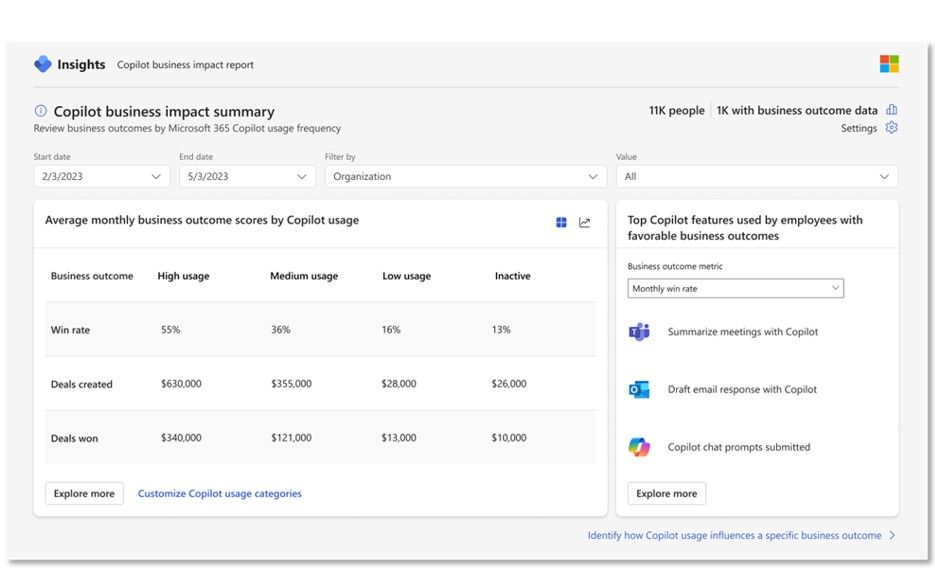Click Explore more under top Copilot features
This screenshot has height=584, width=935.
tap(666, 493)
